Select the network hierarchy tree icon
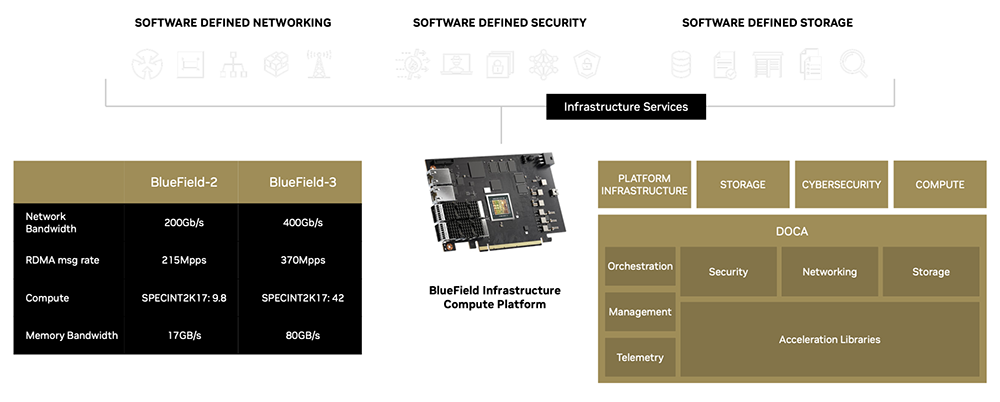Image resolution: width=1000 pixels, height=402 pixels. point(233,64)
